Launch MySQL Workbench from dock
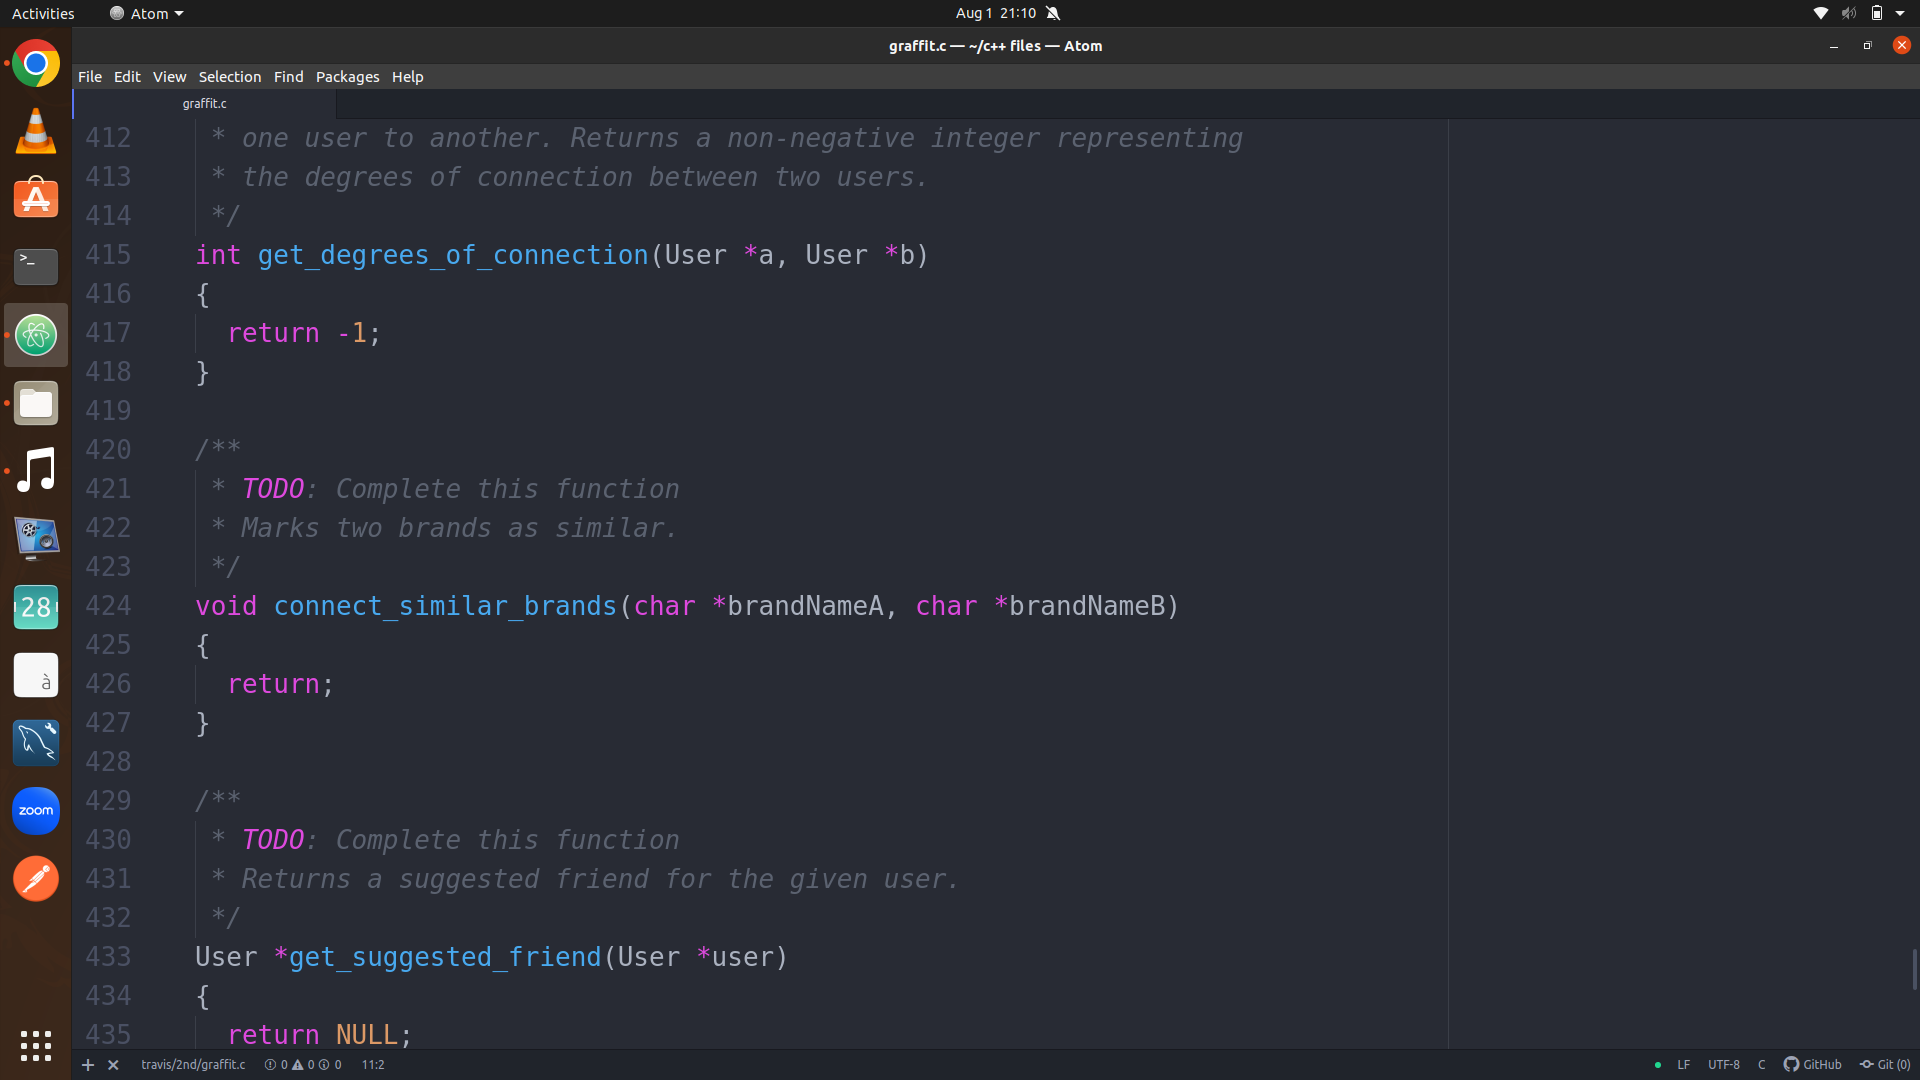The height and width of the screenshot is (1080, 1920). click(36, 743)
